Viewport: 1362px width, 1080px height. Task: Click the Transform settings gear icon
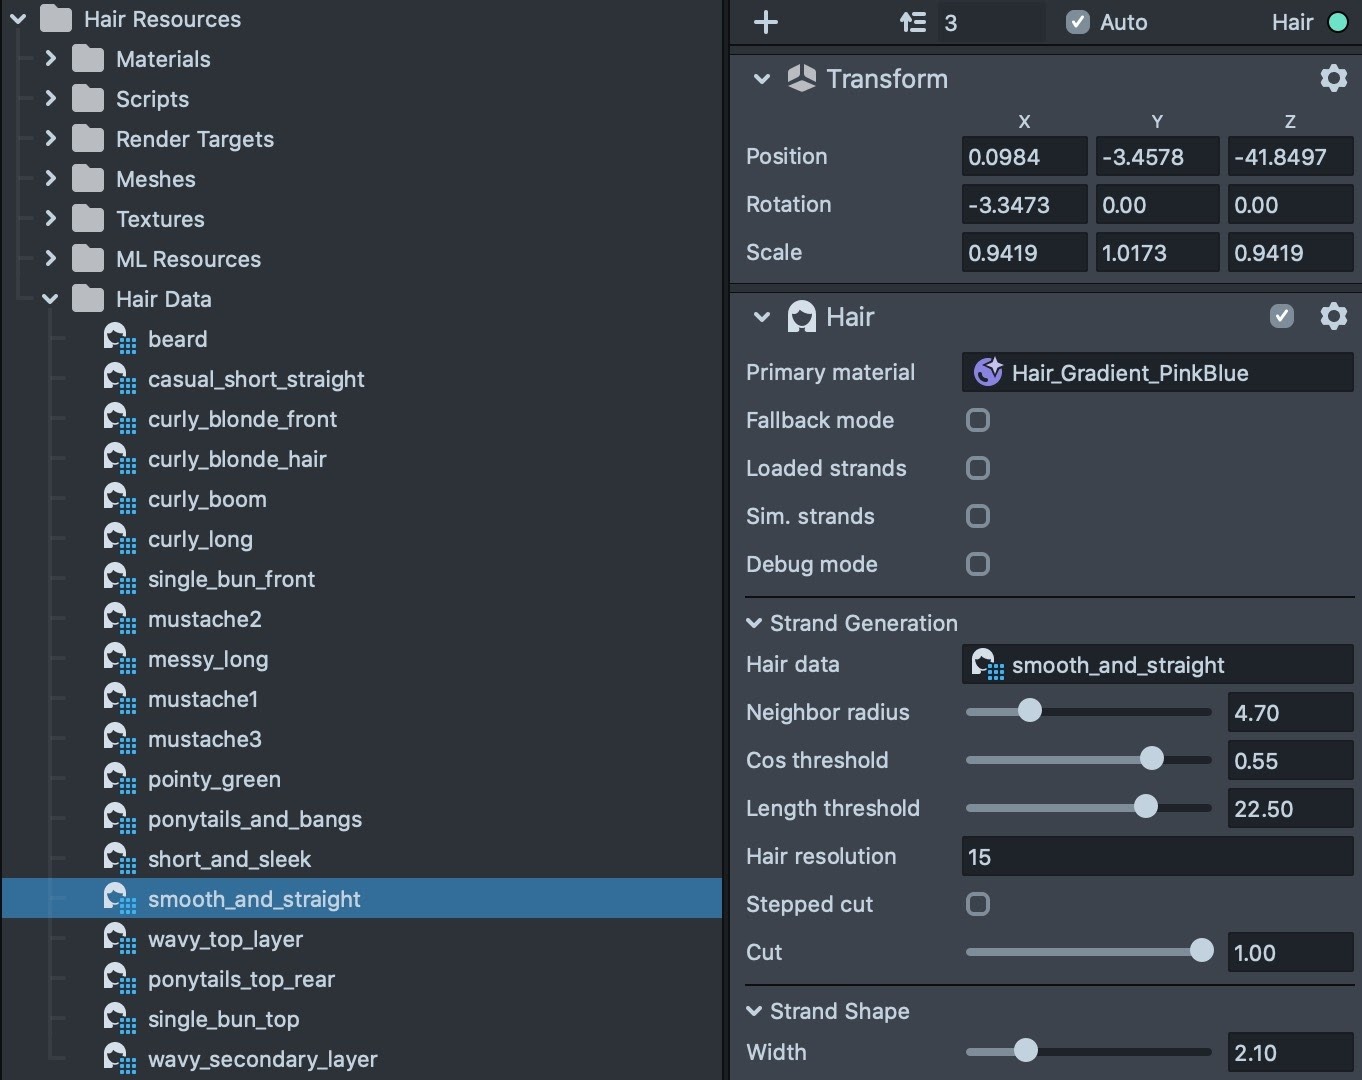1333,78
